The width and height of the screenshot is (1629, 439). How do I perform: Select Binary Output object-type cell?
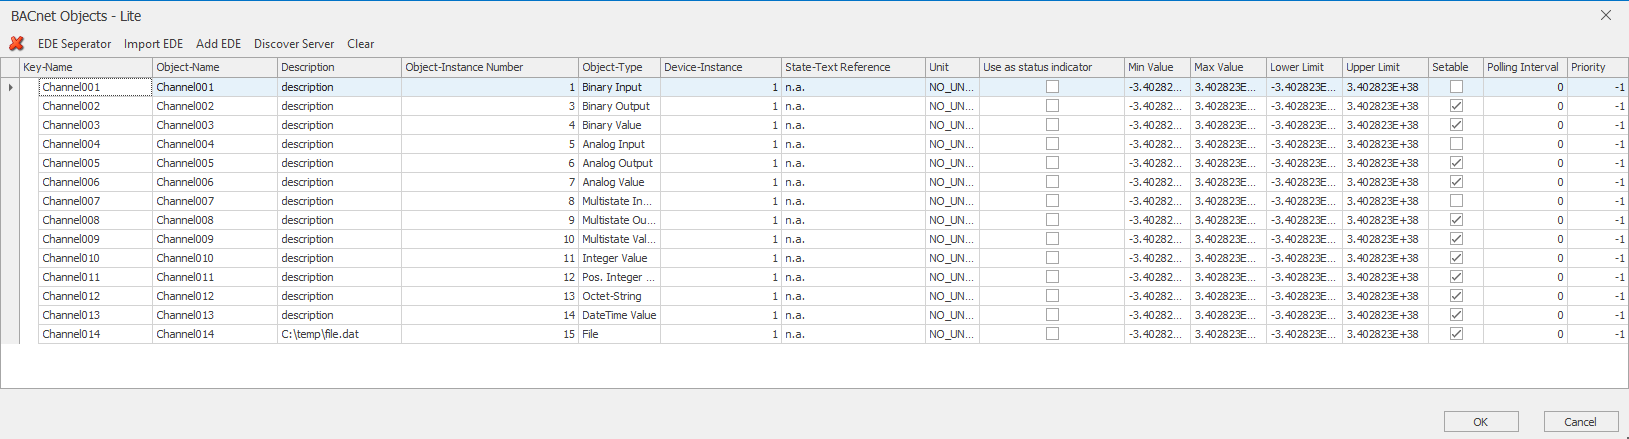(x=619, y=106)
